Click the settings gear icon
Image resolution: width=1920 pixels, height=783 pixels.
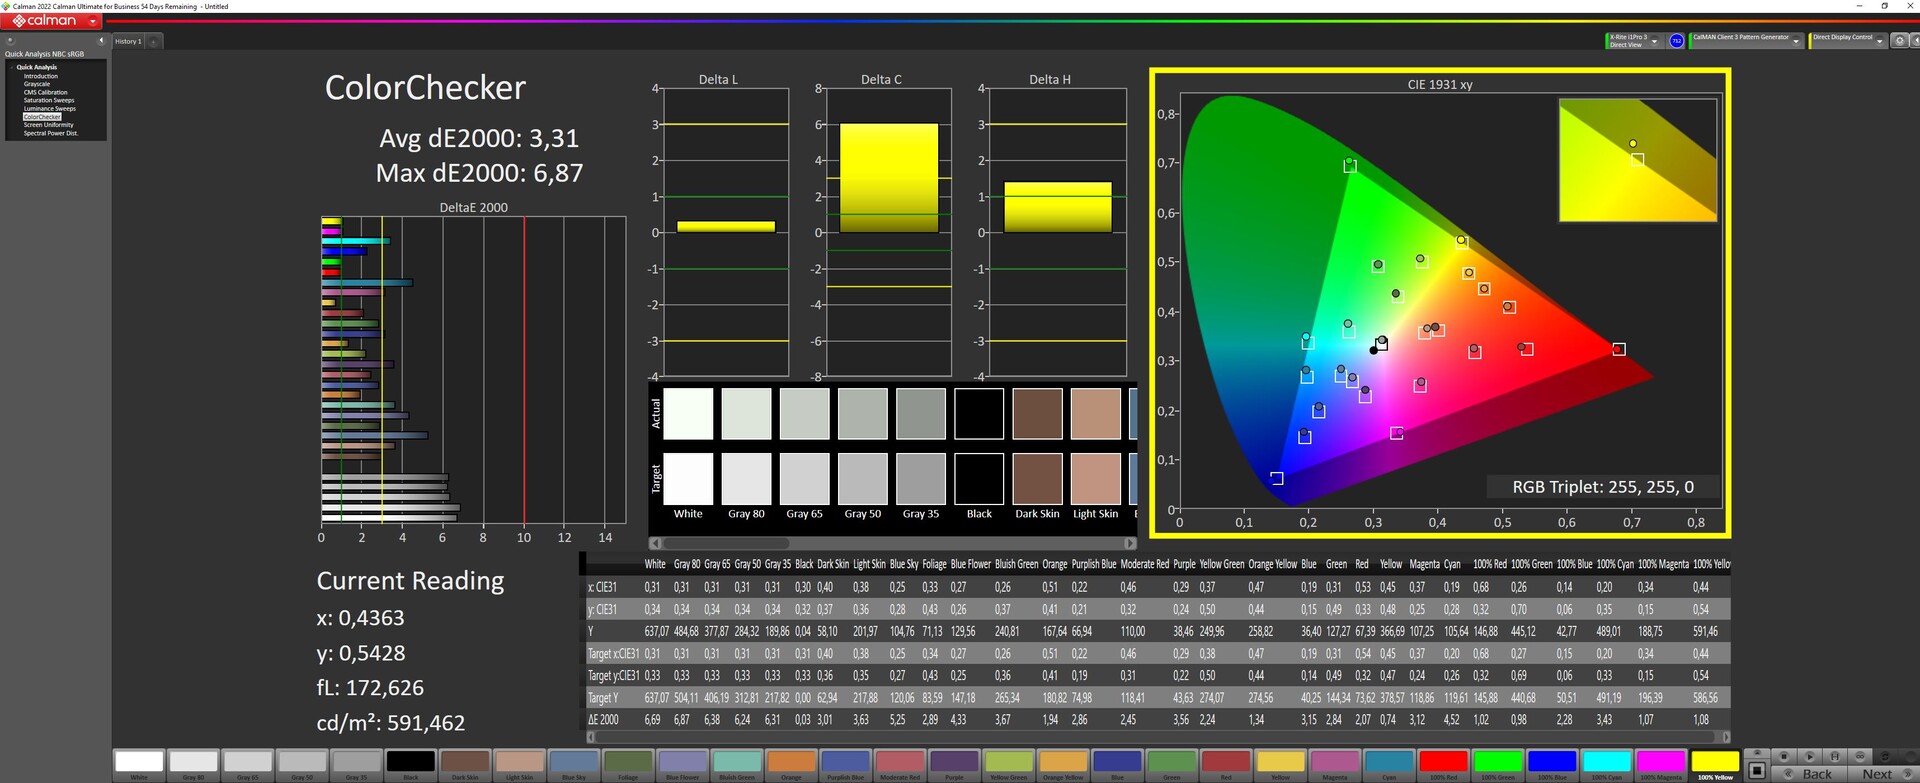click(x=1899, y=41)
